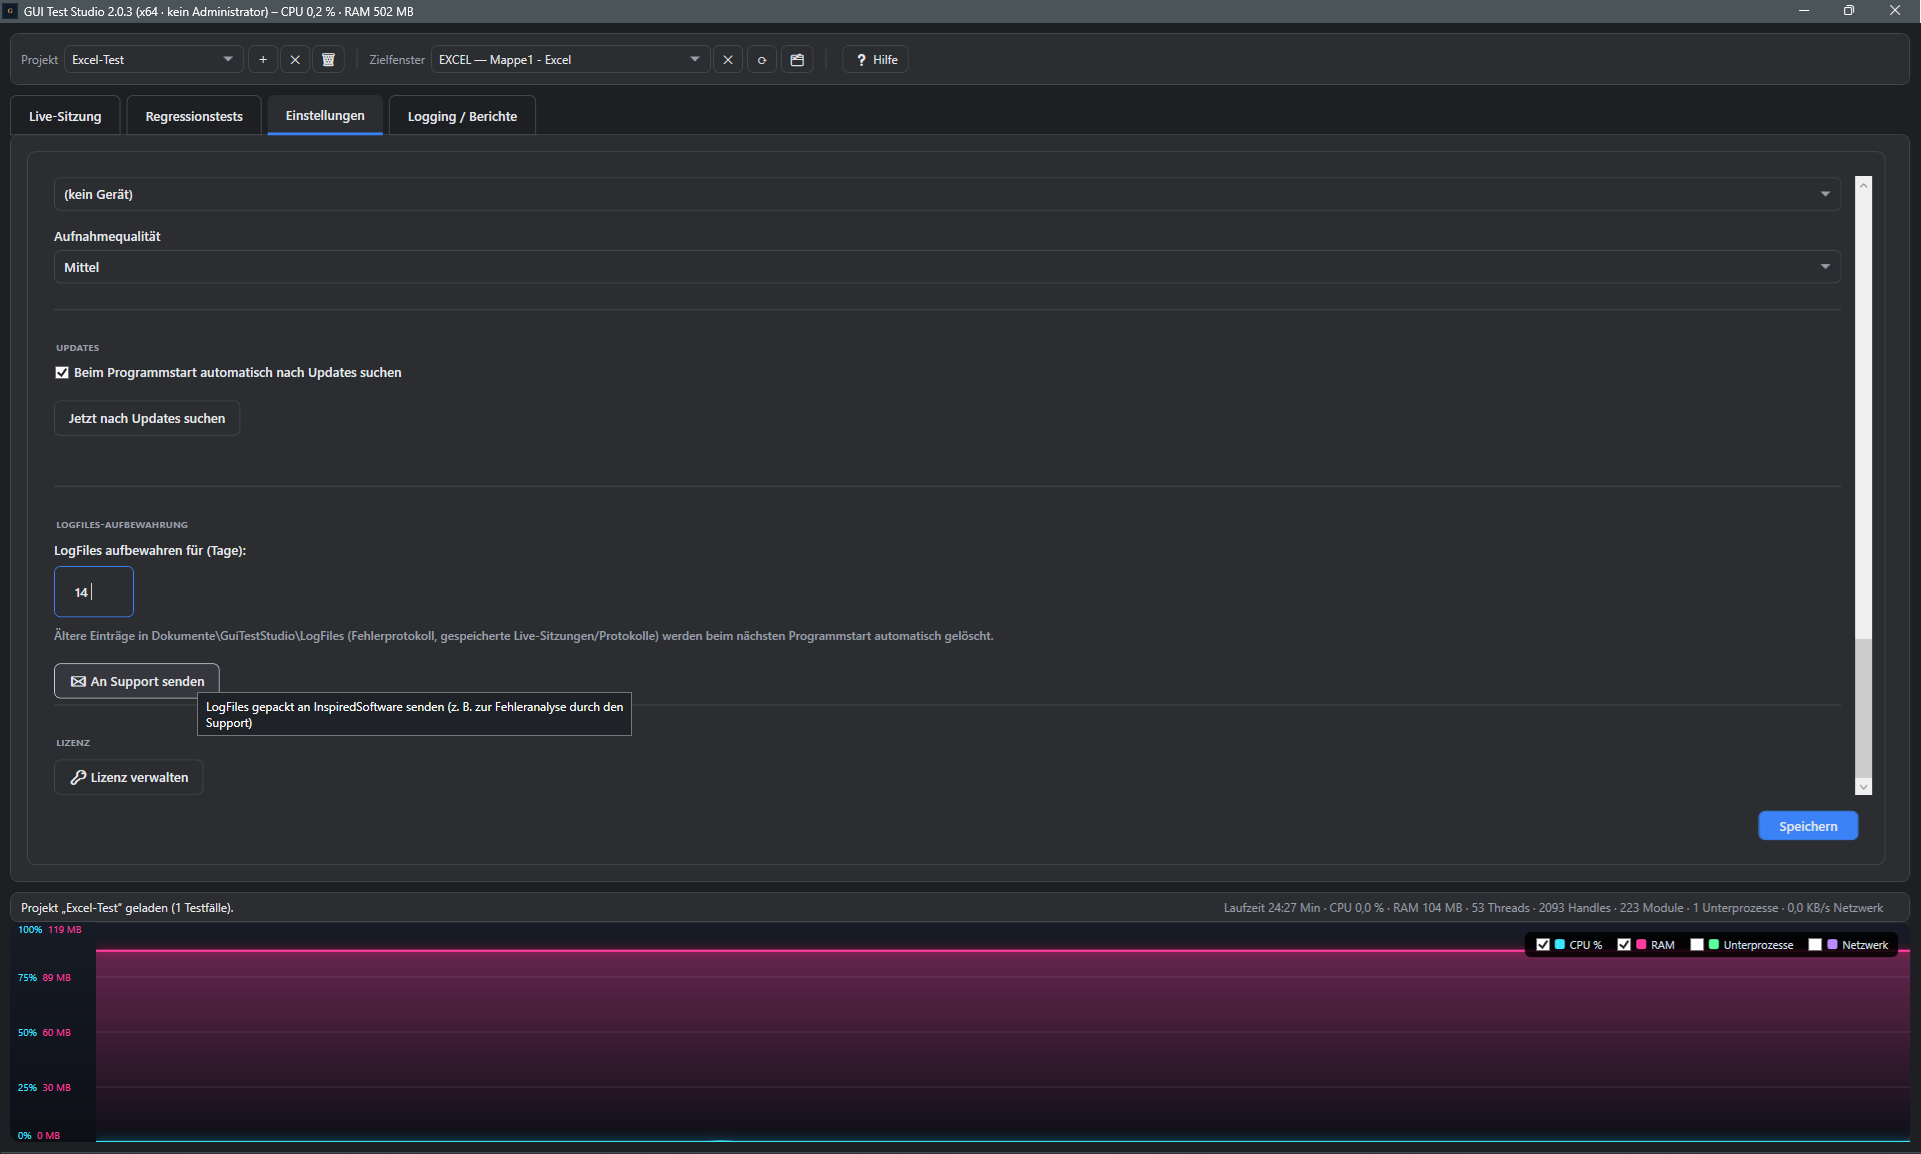Click the key icon on Lizenz verwalten
The width and height of the screenshot is (1921, 1154).
pyautogui.click(x=78, y=777)
